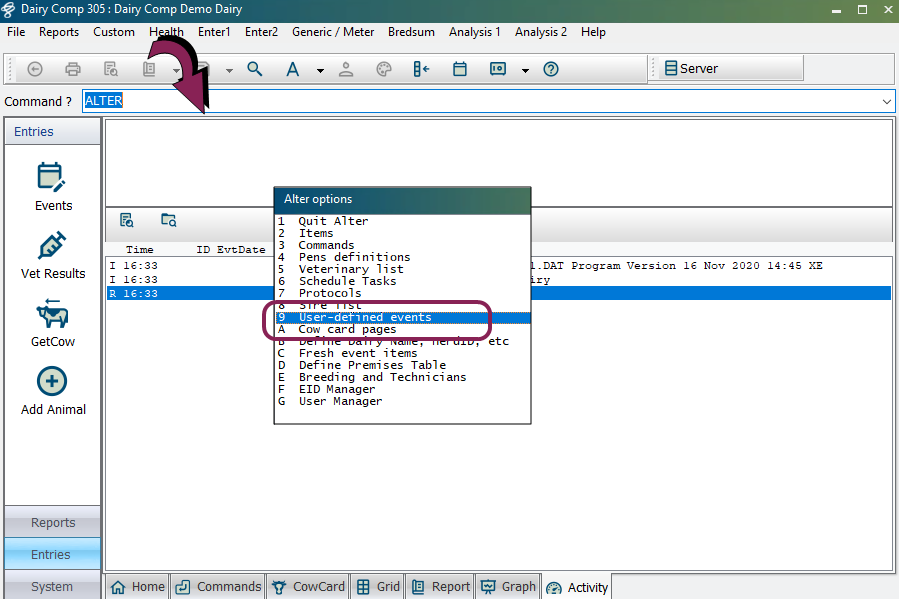
Task: Click the magnifier search toolbar icon
Action: point(255,69)
